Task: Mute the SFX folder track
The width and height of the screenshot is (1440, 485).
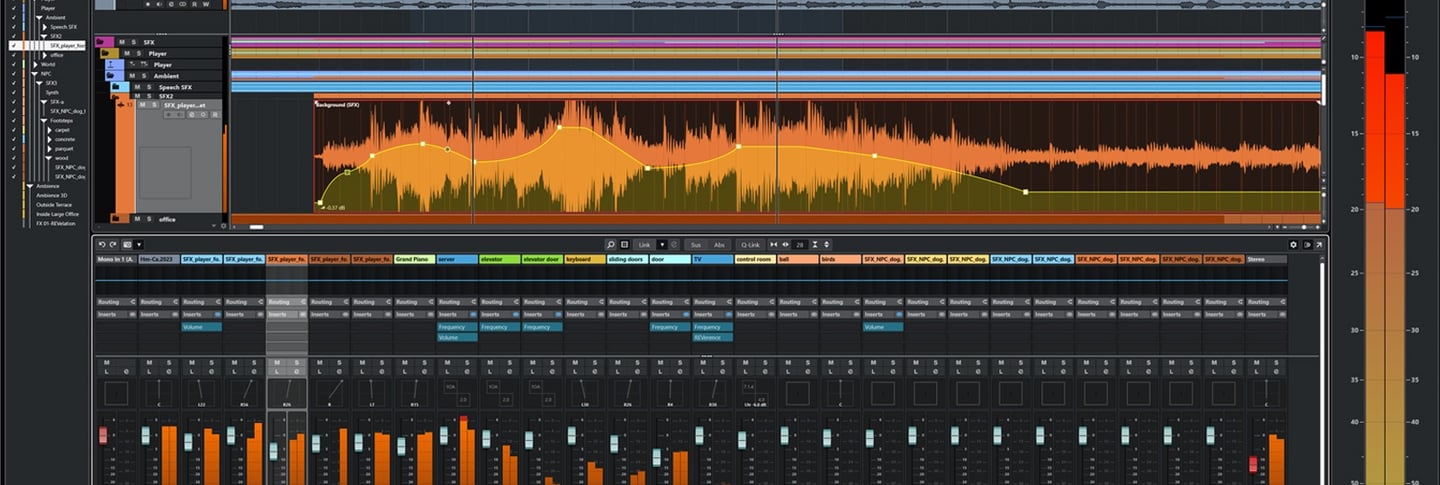Action: tap(122, 42)
